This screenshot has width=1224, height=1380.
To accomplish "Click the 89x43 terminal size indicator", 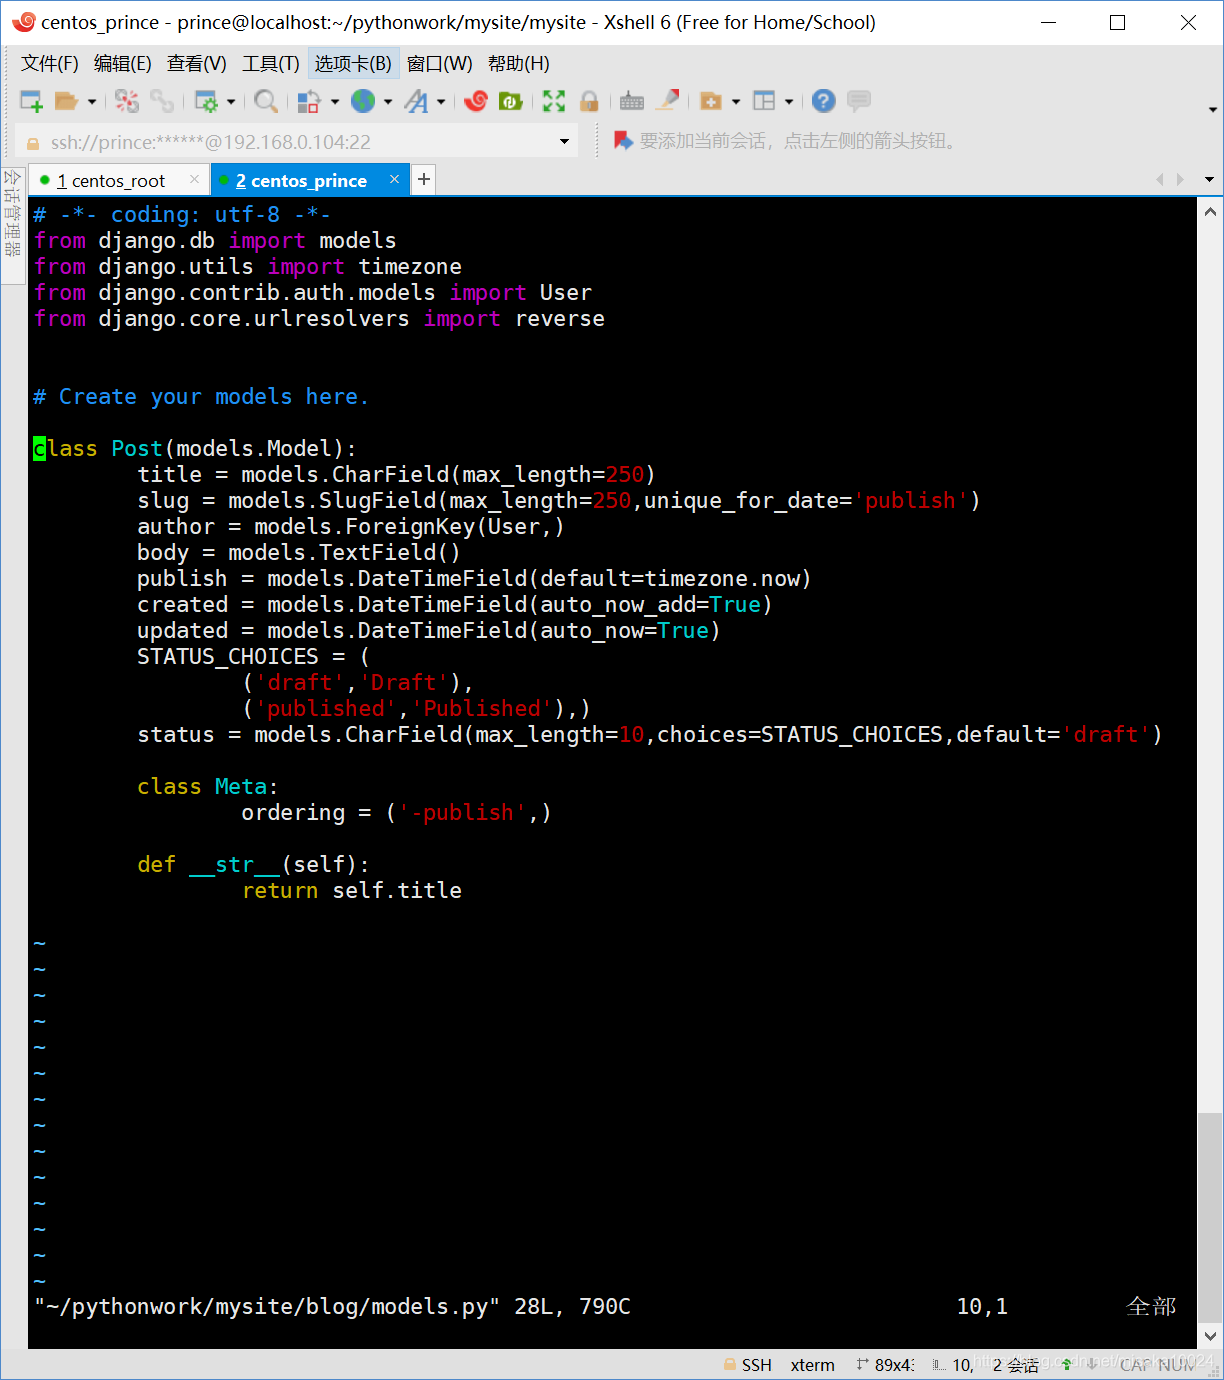I will pyautogui.click(x=885, y=1365).
